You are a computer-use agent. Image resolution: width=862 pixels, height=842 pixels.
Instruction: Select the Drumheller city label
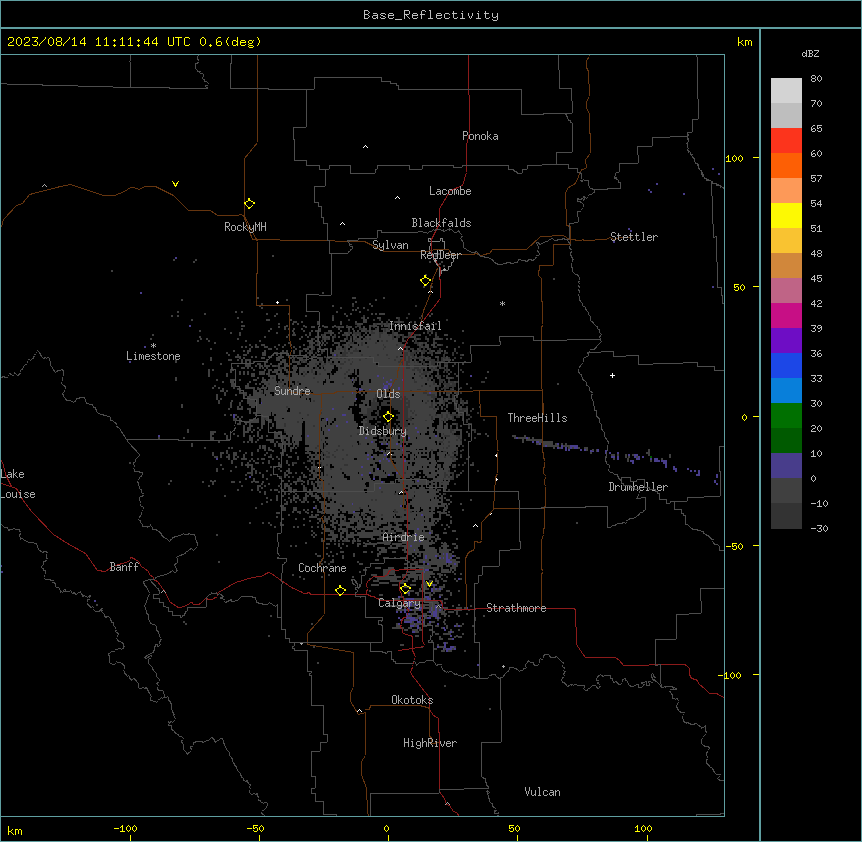(x=638, y=487)
